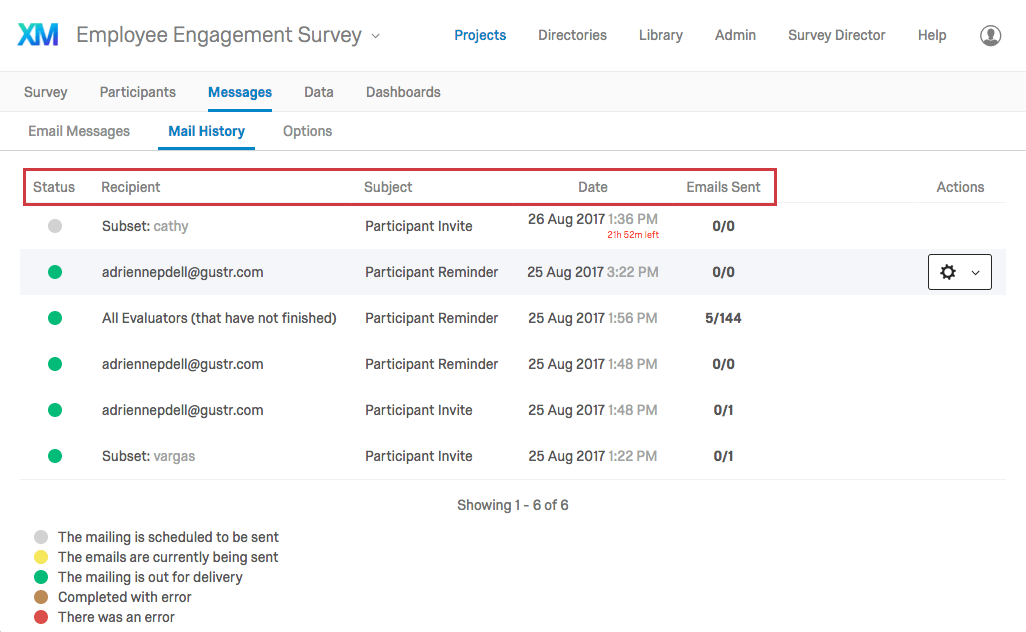Viewport: 1026px width, 632px height.
Task: Expand the Employee Engagement Survey project dropdown
Action: 376,36
